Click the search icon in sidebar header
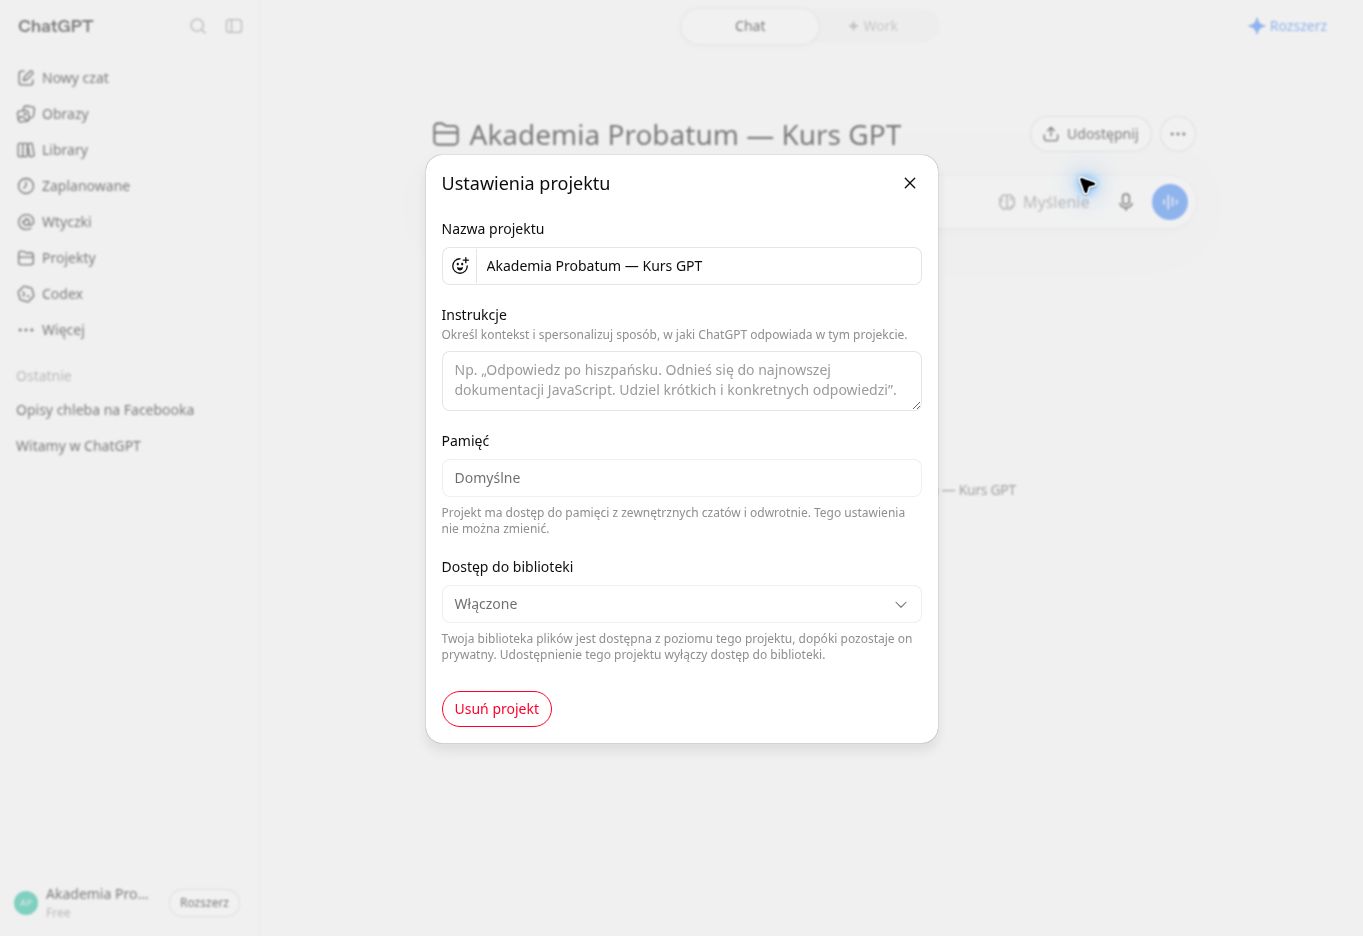1363x936 pixels. pos(198,26)
